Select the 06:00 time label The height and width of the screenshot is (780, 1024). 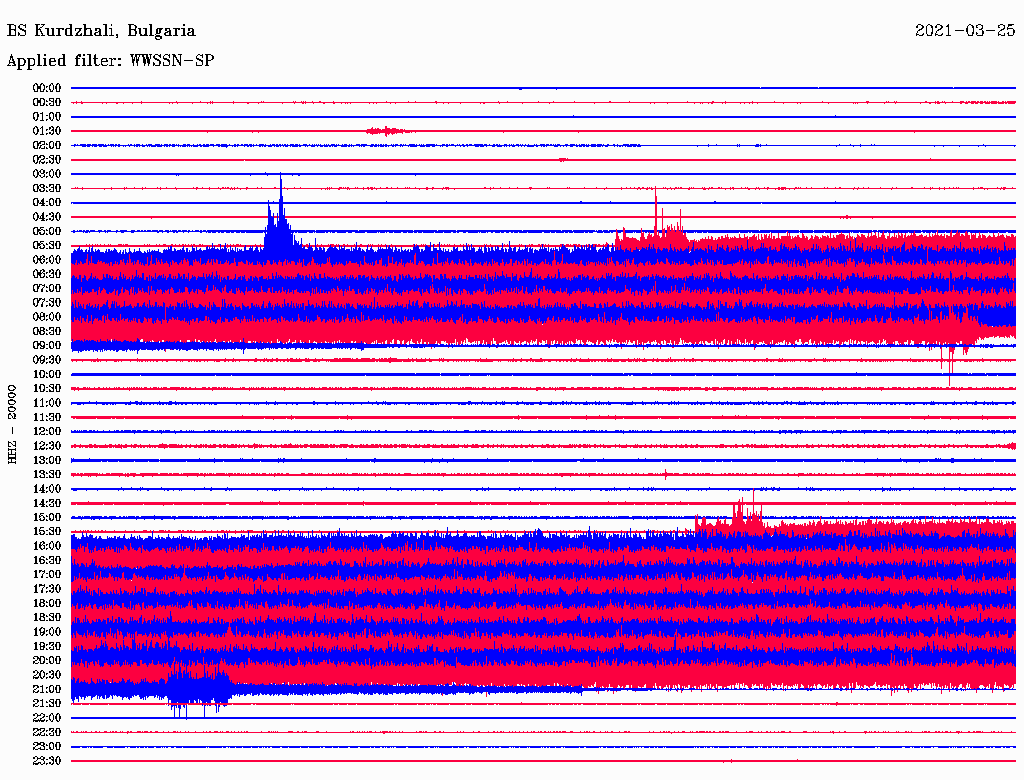pos(47,260)
